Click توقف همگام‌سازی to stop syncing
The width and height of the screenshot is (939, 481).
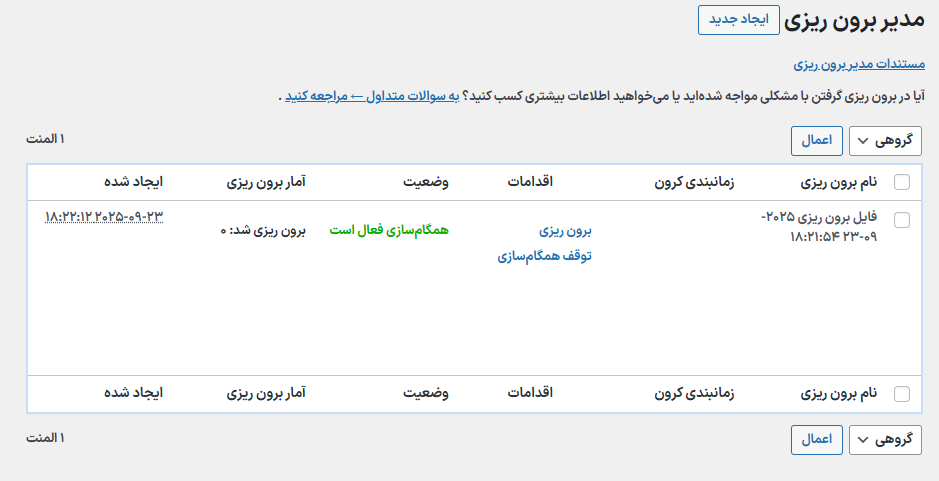[544, 256]
